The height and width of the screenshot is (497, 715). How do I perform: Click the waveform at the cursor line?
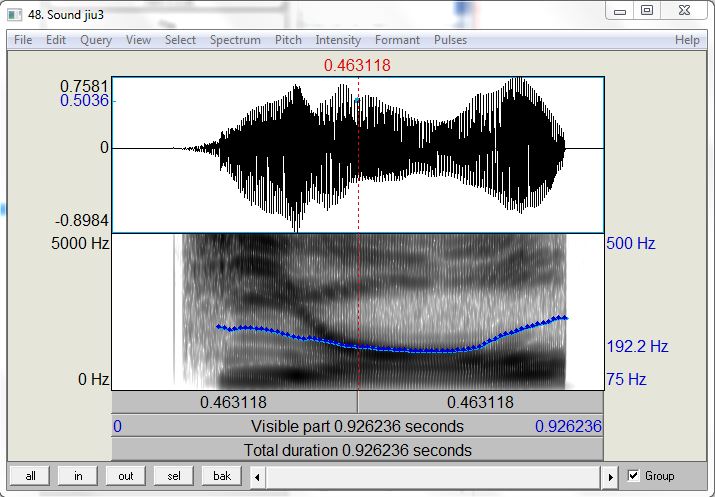tap(358, 155)
